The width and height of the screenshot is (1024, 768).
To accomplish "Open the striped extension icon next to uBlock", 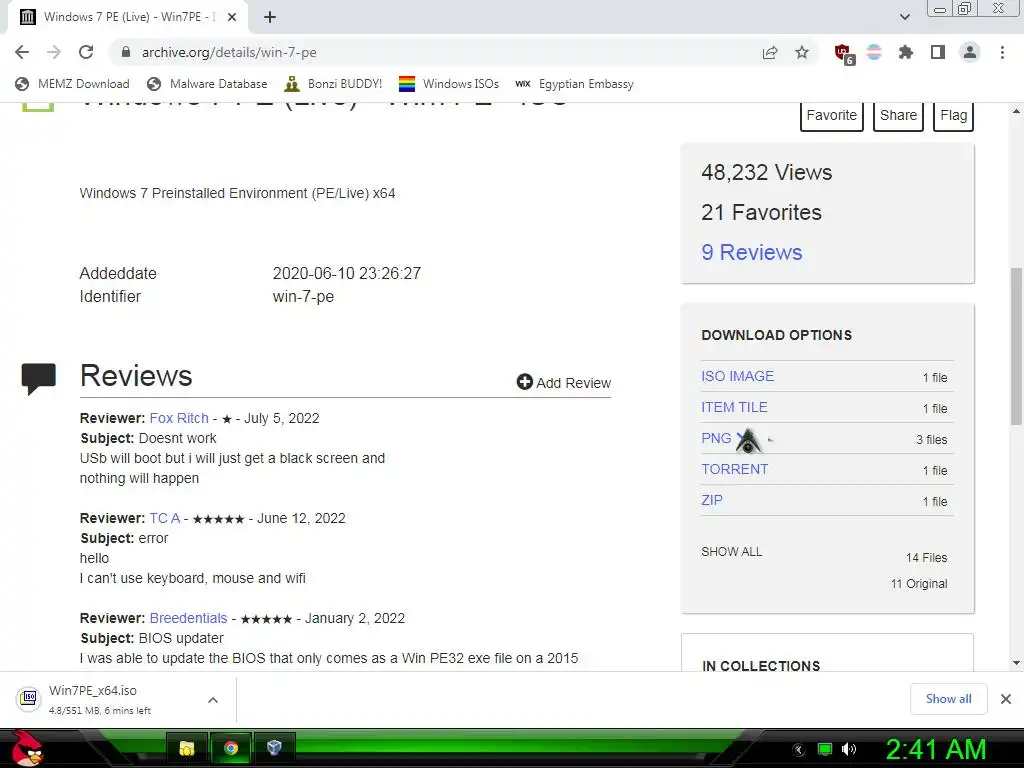I will point(874,52).
